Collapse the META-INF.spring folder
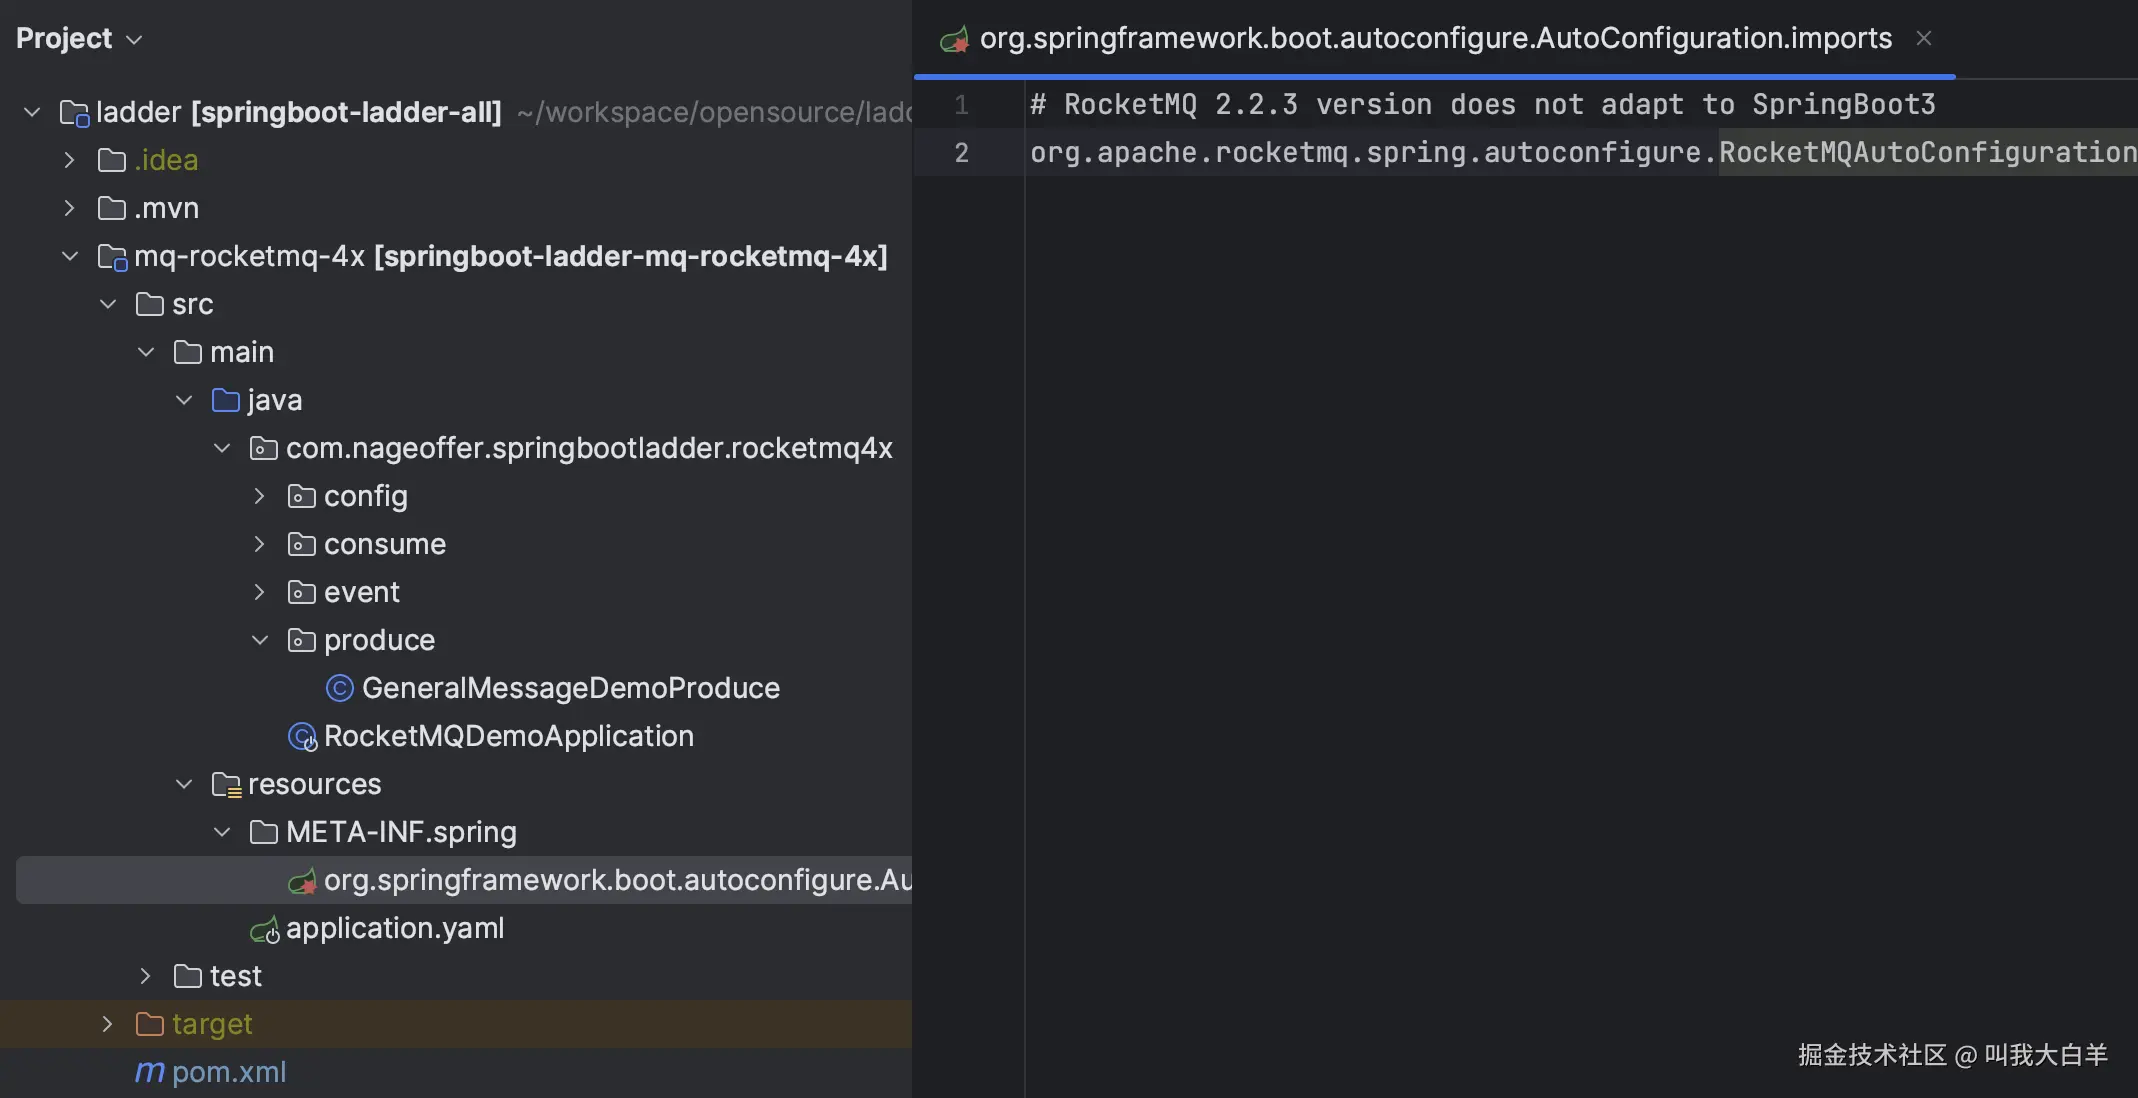2138x1098 pixels. click(x=221, y=832)
